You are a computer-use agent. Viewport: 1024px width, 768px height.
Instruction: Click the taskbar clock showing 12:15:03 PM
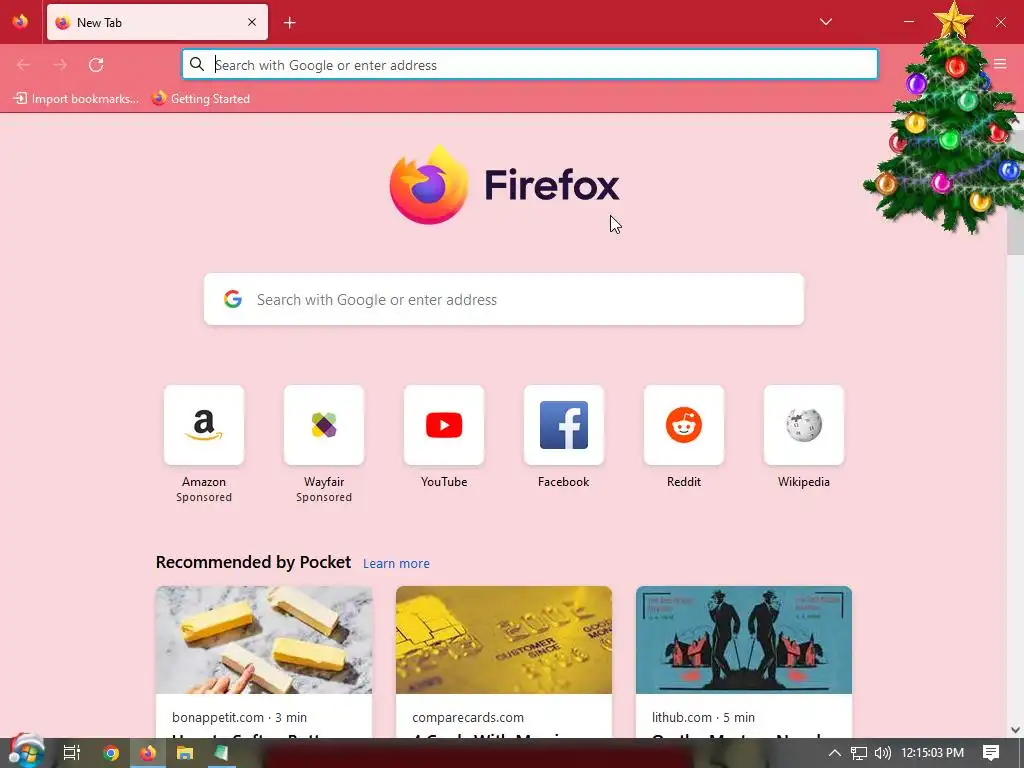coord(933,753)
